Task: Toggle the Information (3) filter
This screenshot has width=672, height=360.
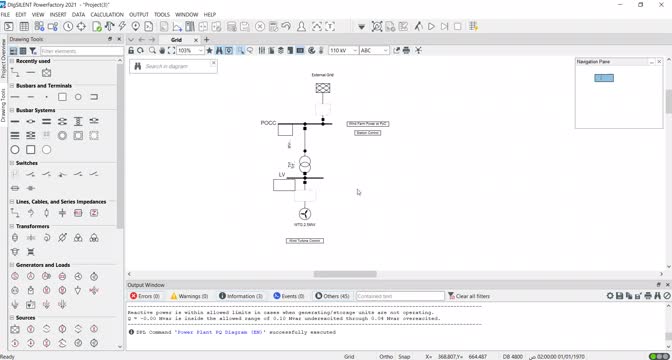Action: pyautogui.click(x=241, y=296)
